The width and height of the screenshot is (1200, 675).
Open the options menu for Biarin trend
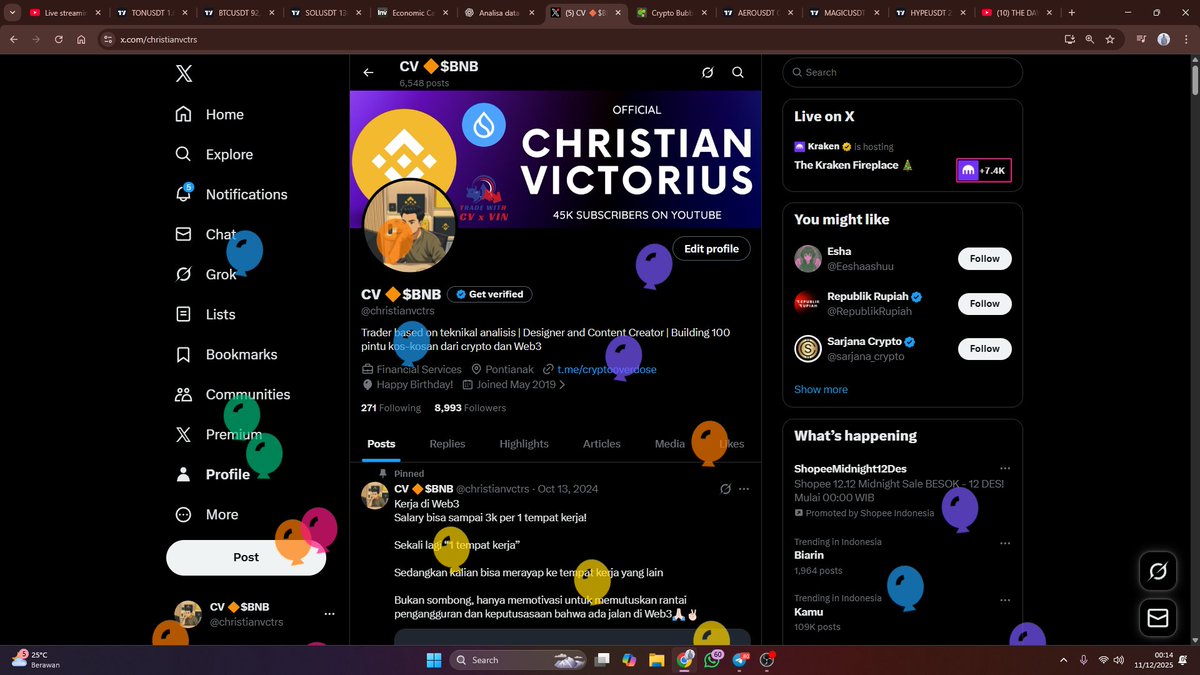1005,544
